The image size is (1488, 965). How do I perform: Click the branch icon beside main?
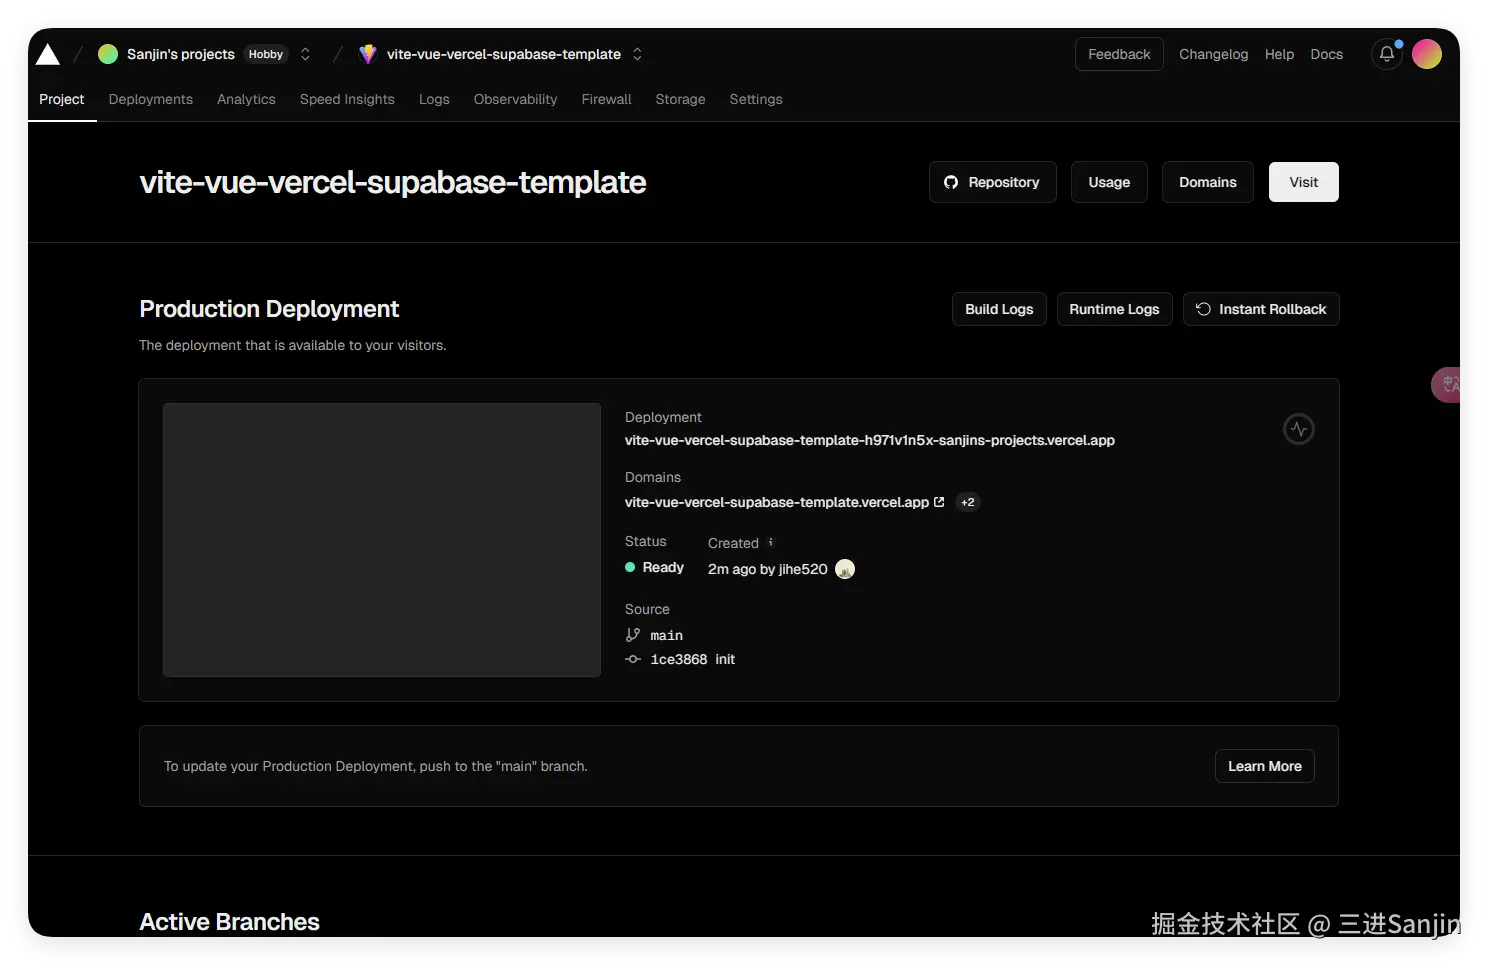(x=633, y=635)
